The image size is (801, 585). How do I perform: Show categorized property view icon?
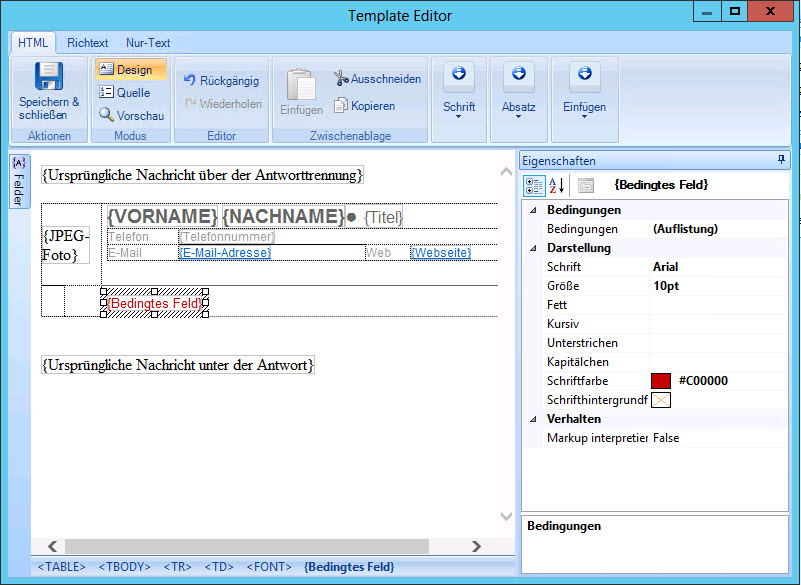(534, 185)
